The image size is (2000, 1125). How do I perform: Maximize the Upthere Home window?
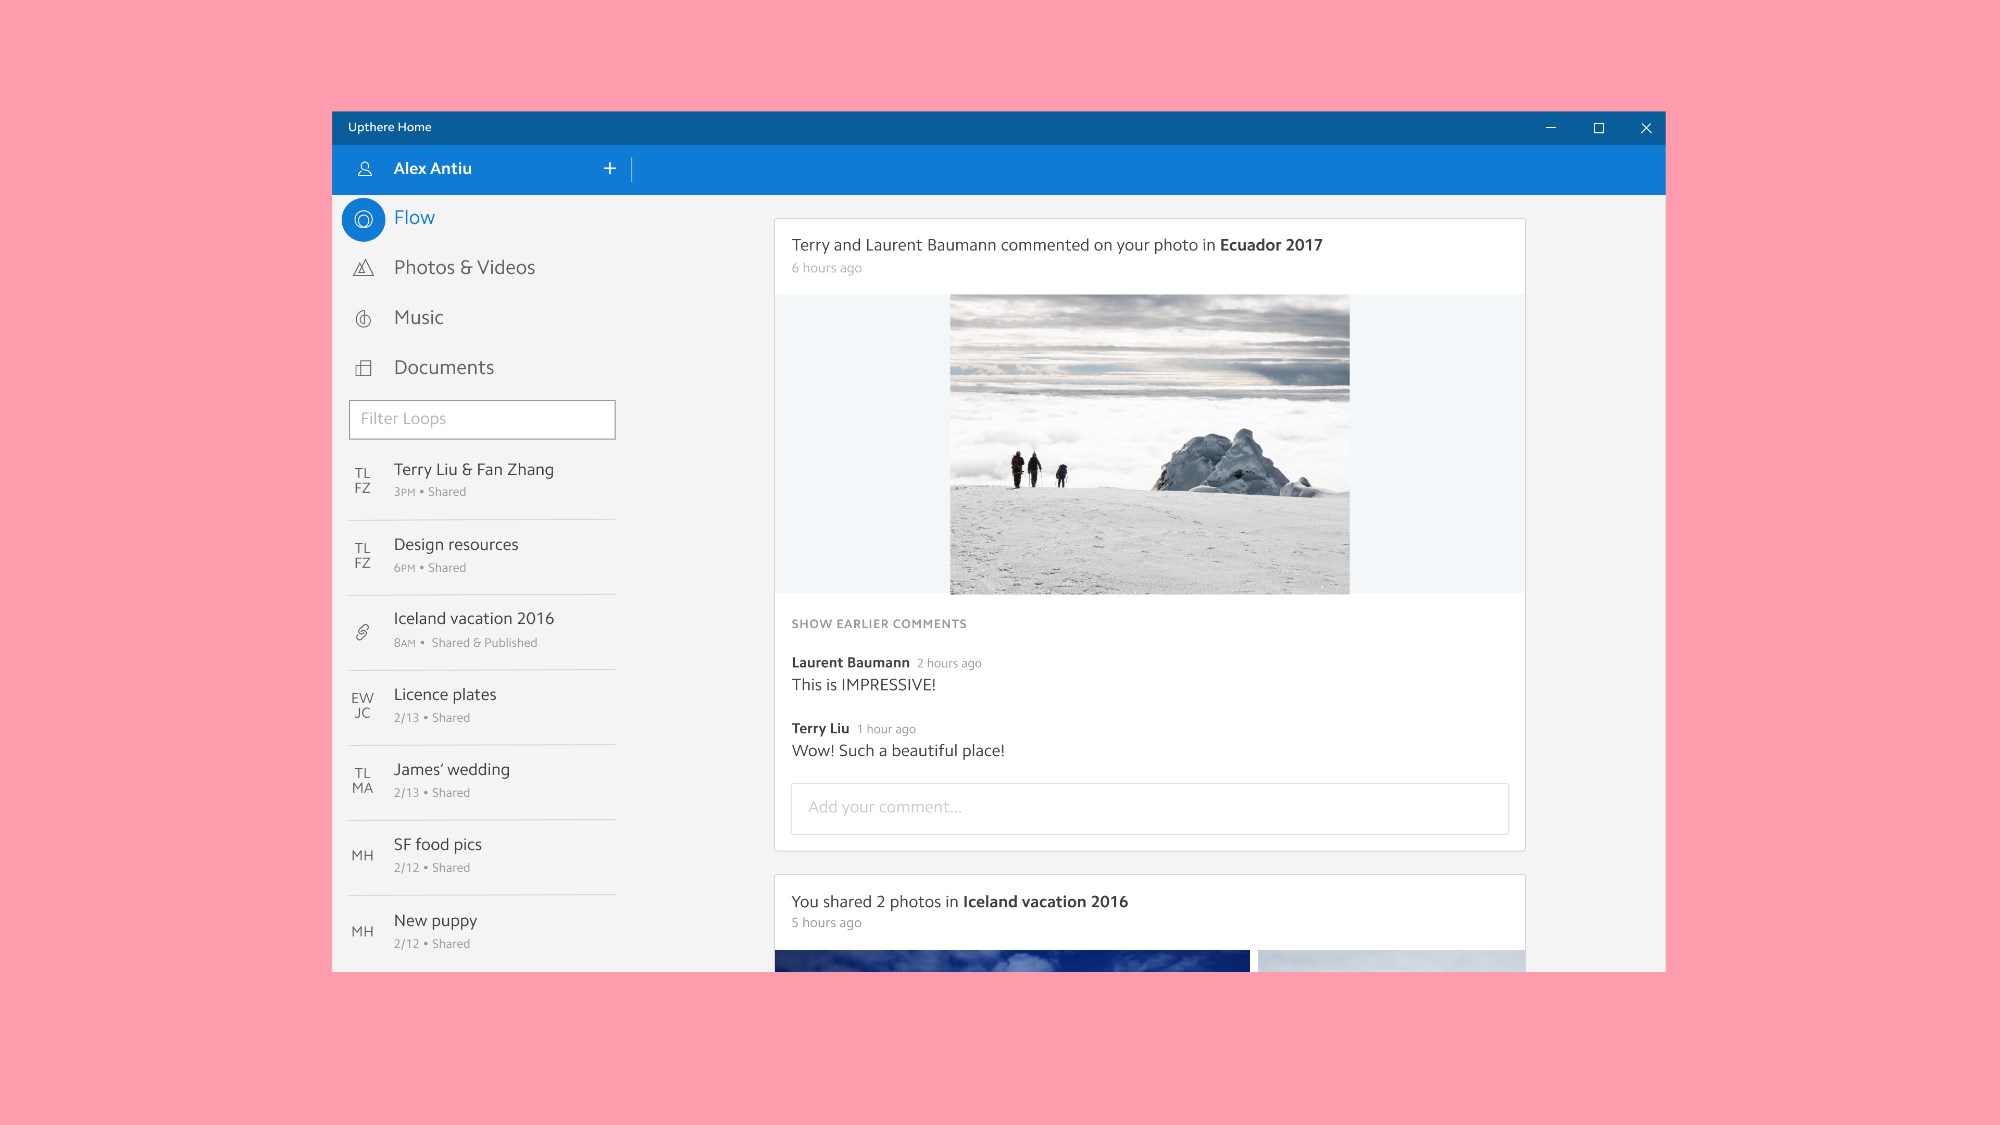[x=1598, y=128]
